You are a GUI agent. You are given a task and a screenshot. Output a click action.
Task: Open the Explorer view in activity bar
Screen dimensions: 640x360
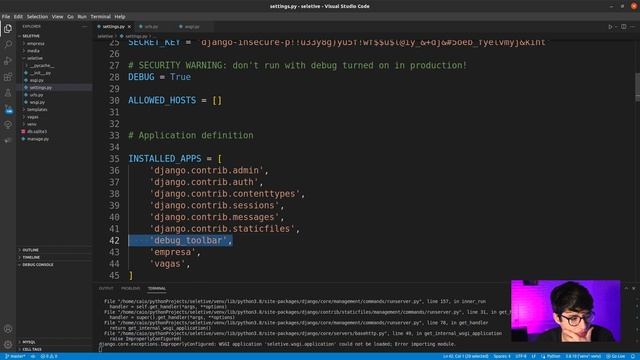pyautogui.click(x=8, y=29)
